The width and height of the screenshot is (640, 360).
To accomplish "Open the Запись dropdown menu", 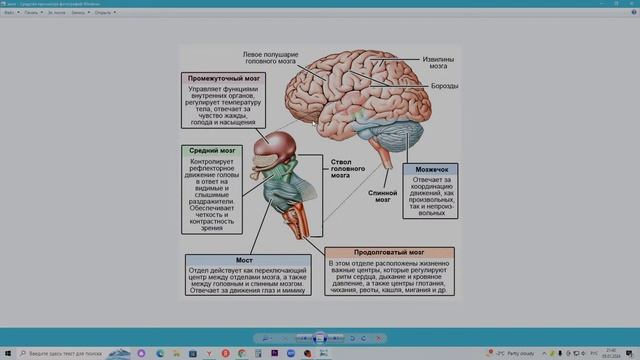I will [x=80, y=12].
